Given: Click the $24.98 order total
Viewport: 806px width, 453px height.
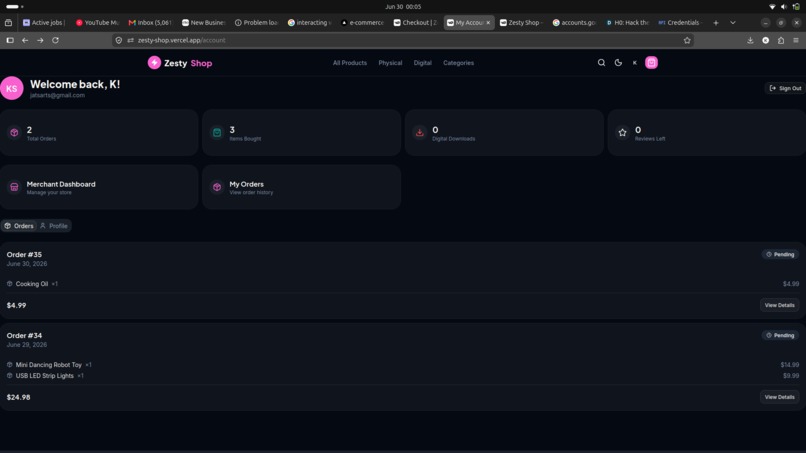Looking at the screenshot, I should pyautogui.click(x=19, y=397).
